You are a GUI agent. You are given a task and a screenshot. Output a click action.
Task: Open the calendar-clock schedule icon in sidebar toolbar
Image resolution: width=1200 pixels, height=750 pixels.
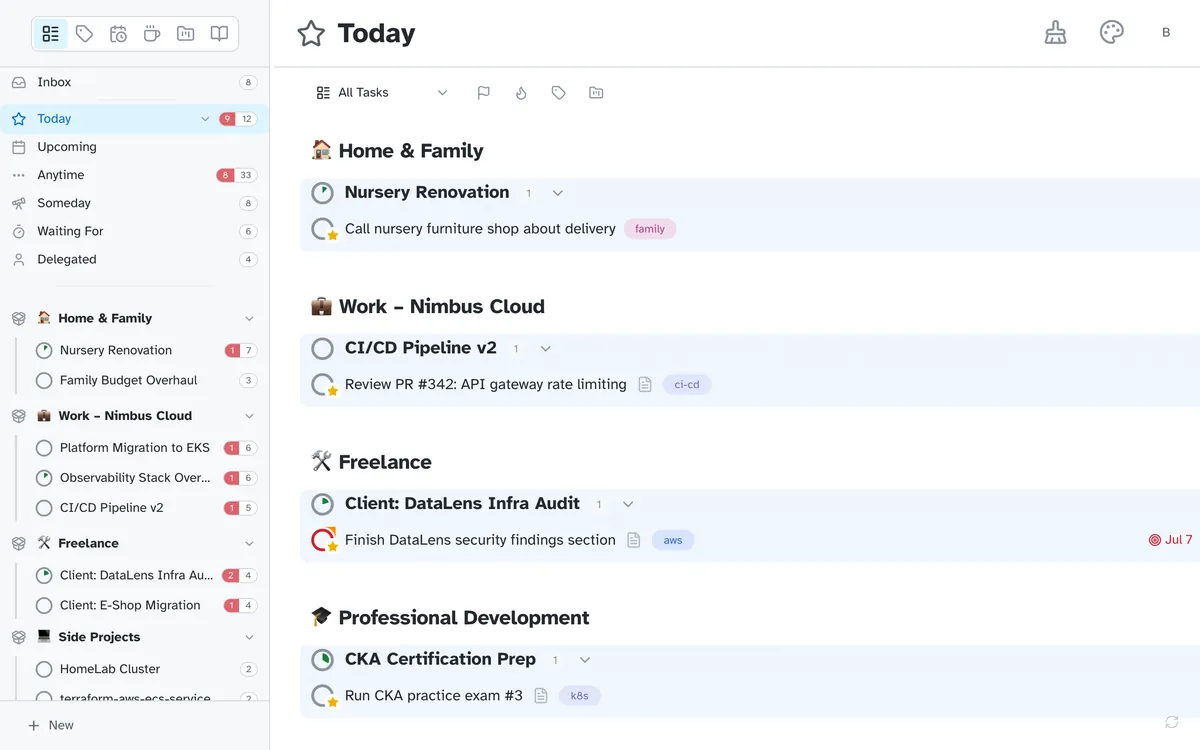click(x=118, y=34)
